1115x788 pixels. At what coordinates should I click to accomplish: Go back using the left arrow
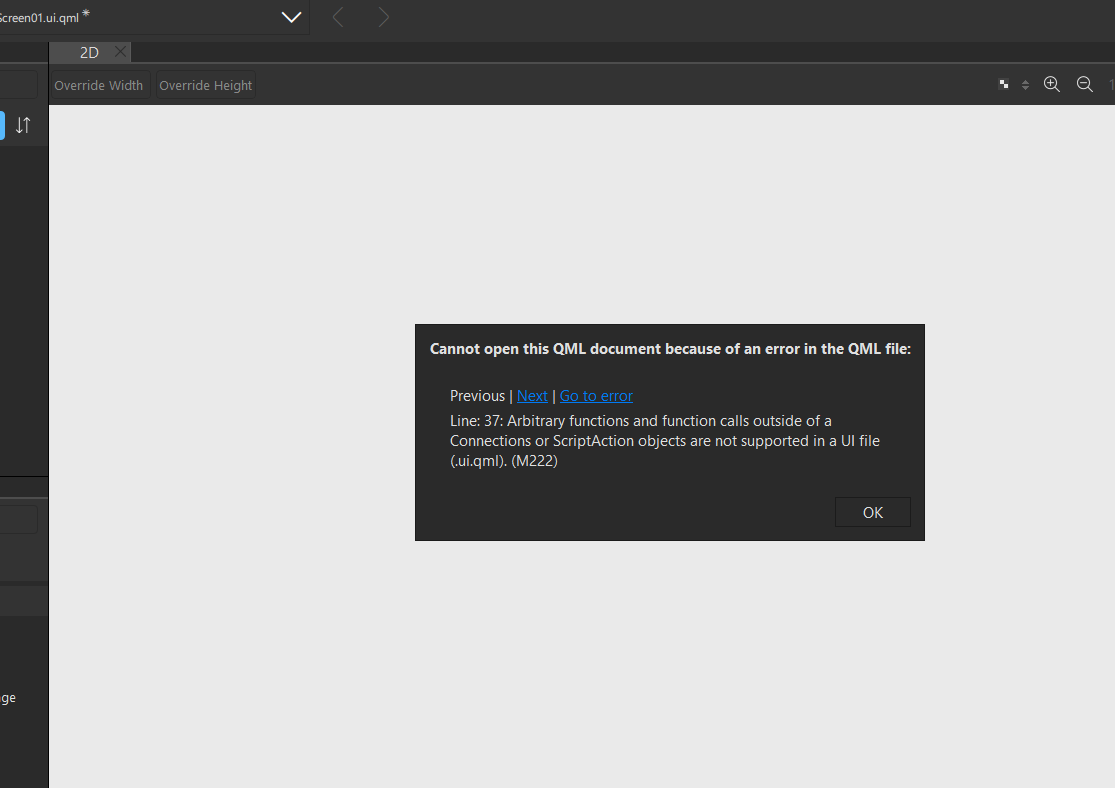pos(338,17)
